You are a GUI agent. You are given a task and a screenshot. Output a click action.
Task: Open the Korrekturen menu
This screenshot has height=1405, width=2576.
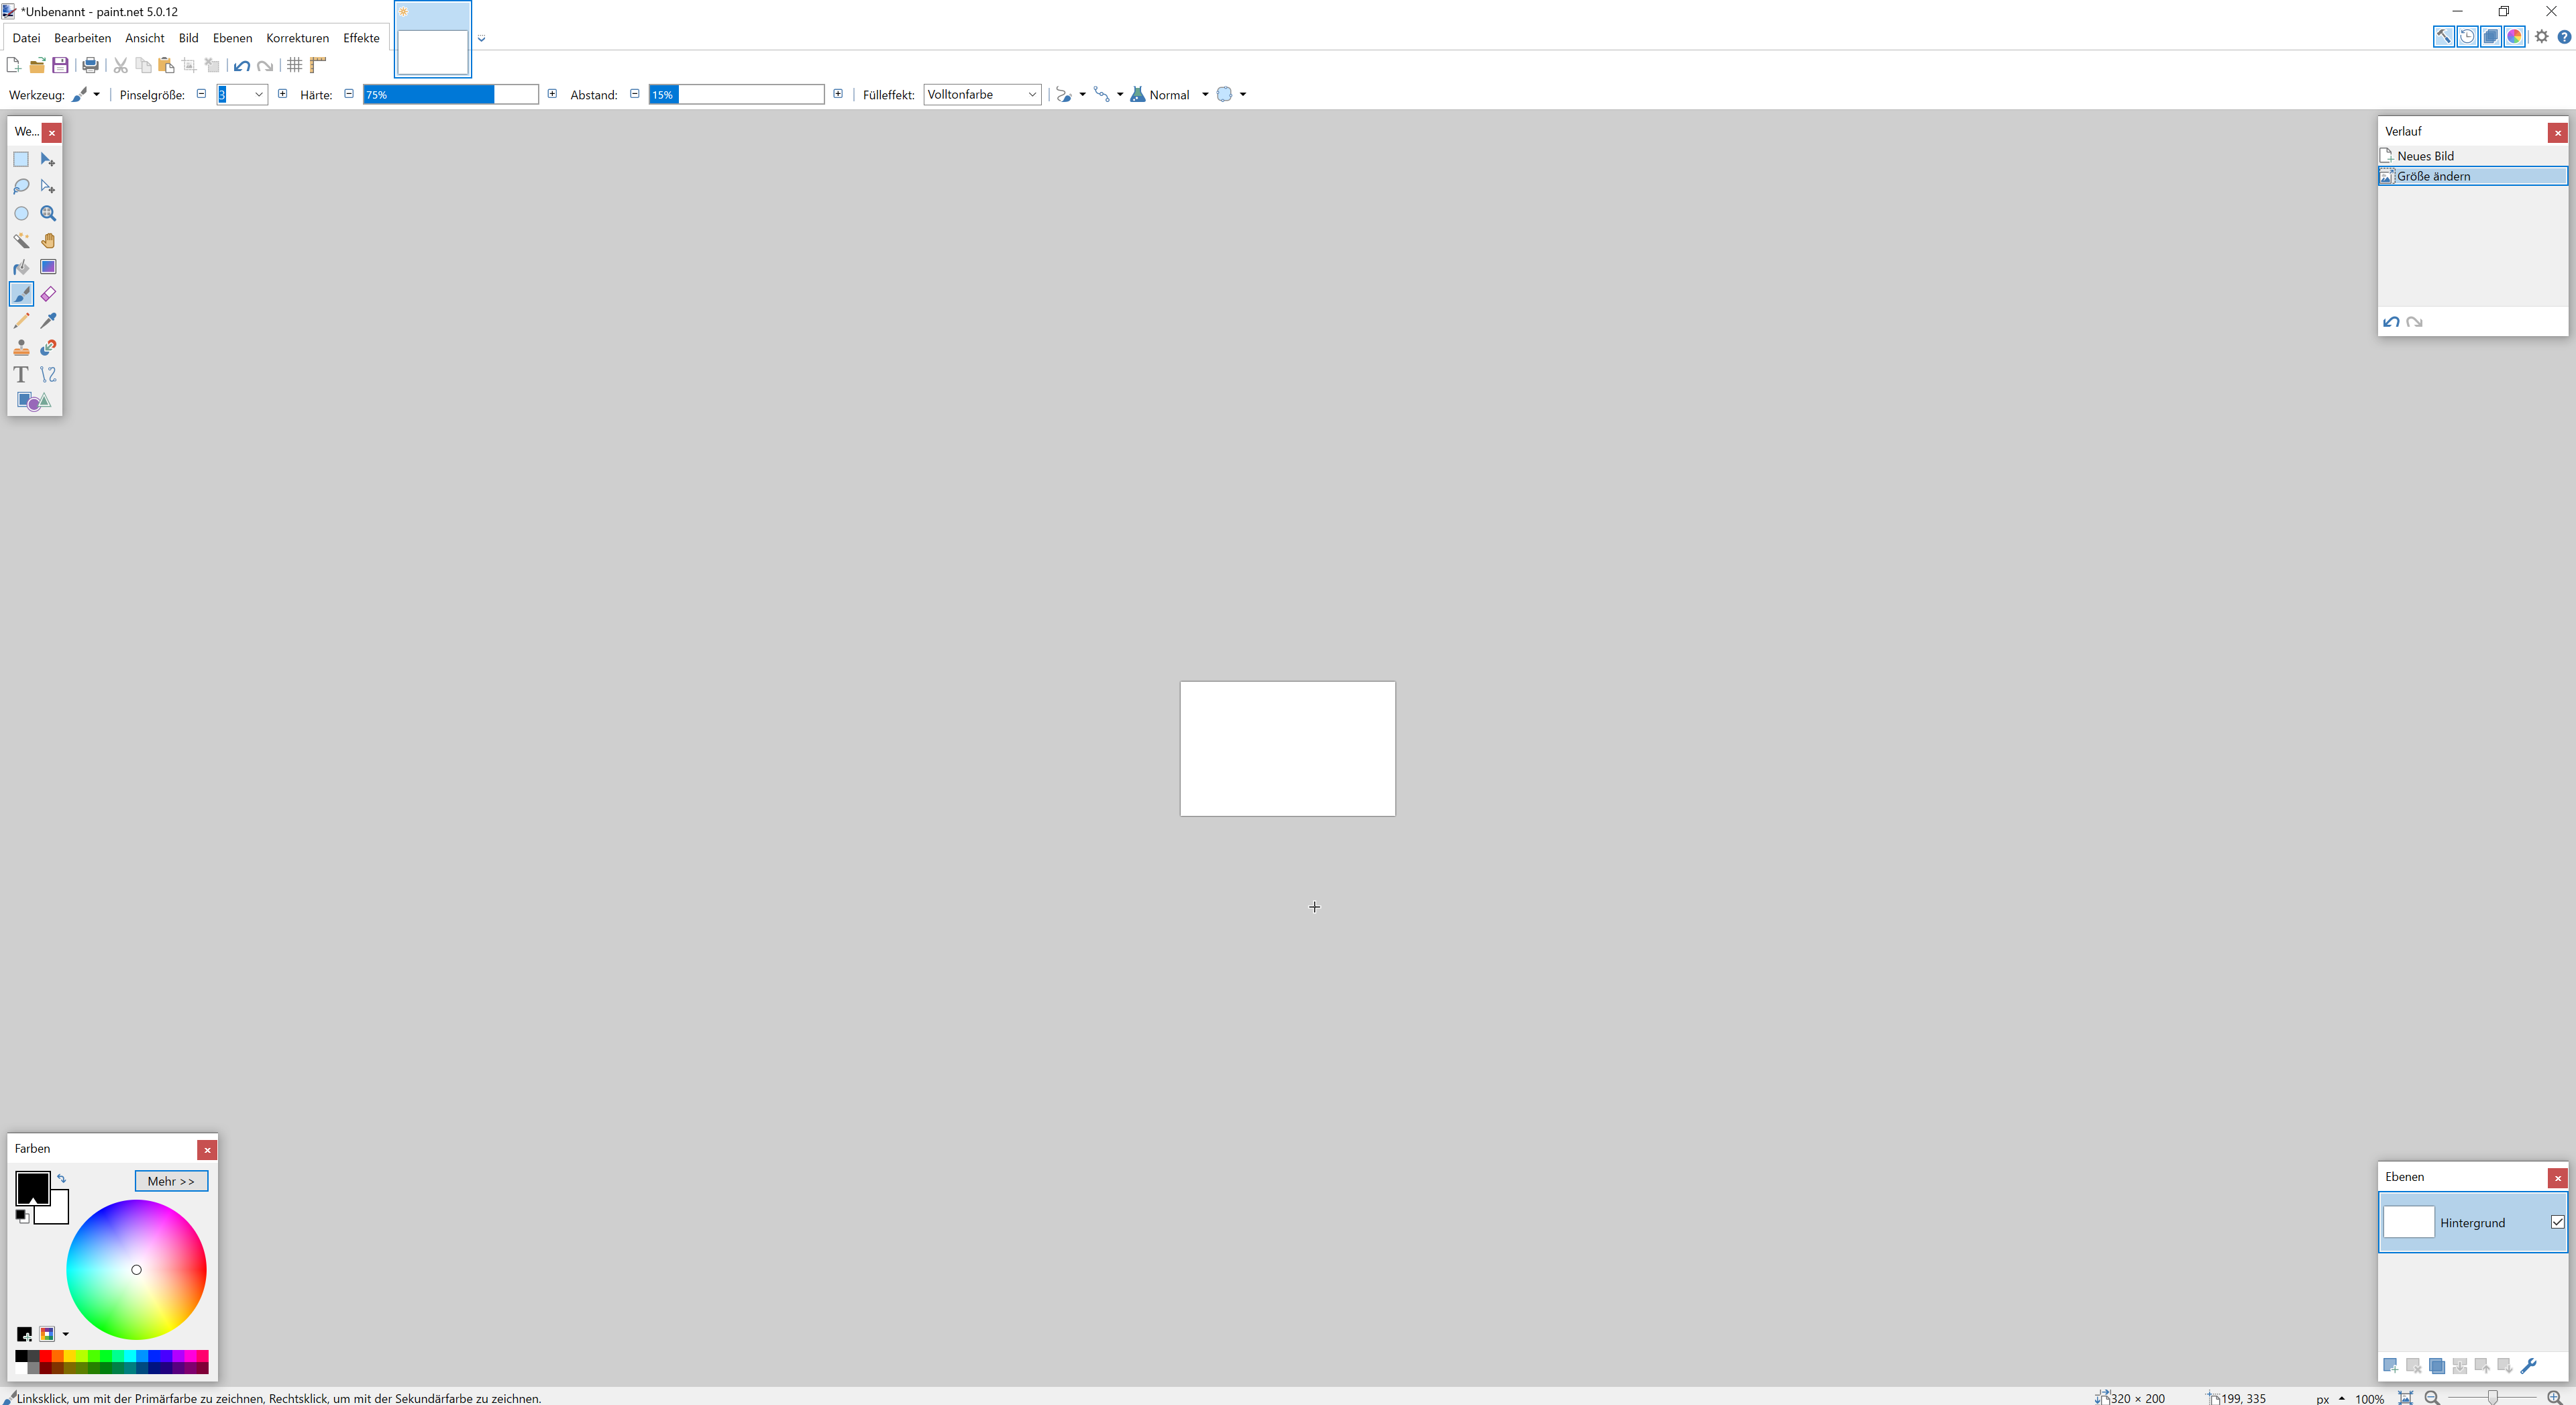pyautogui.click(x=297, y=38)
